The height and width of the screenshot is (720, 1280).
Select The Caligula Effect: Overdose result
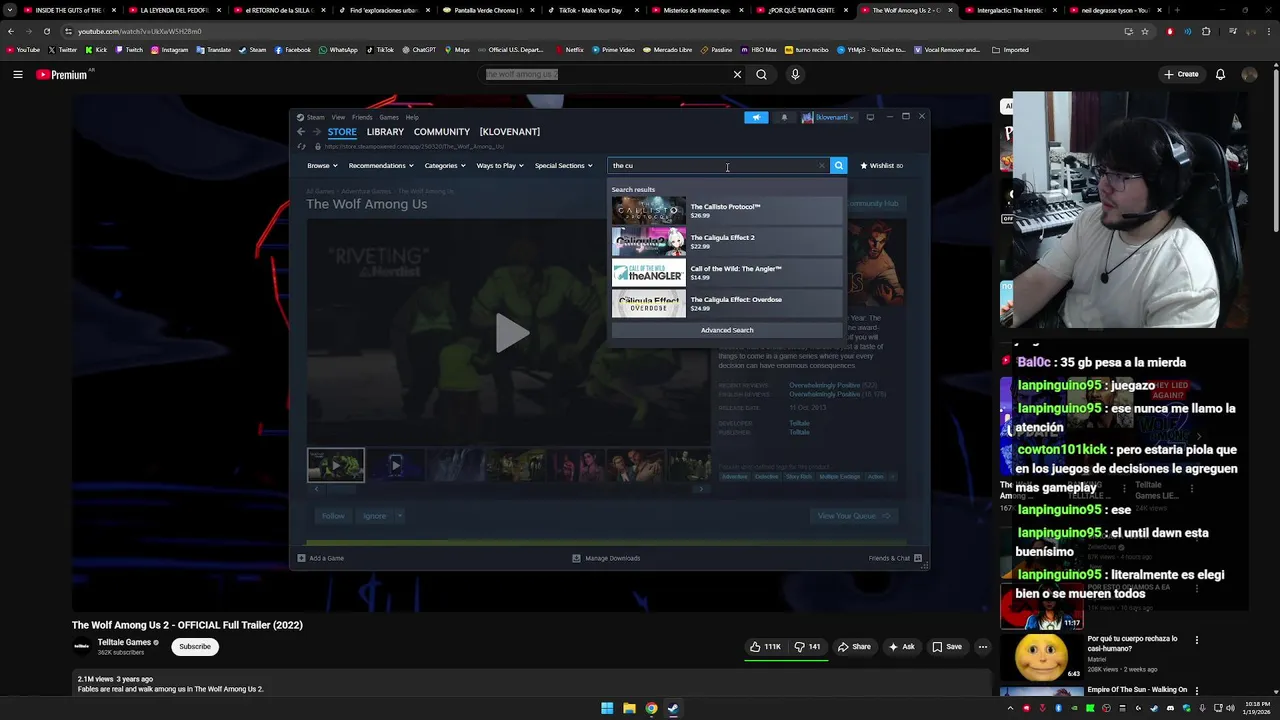coord(727,304)
